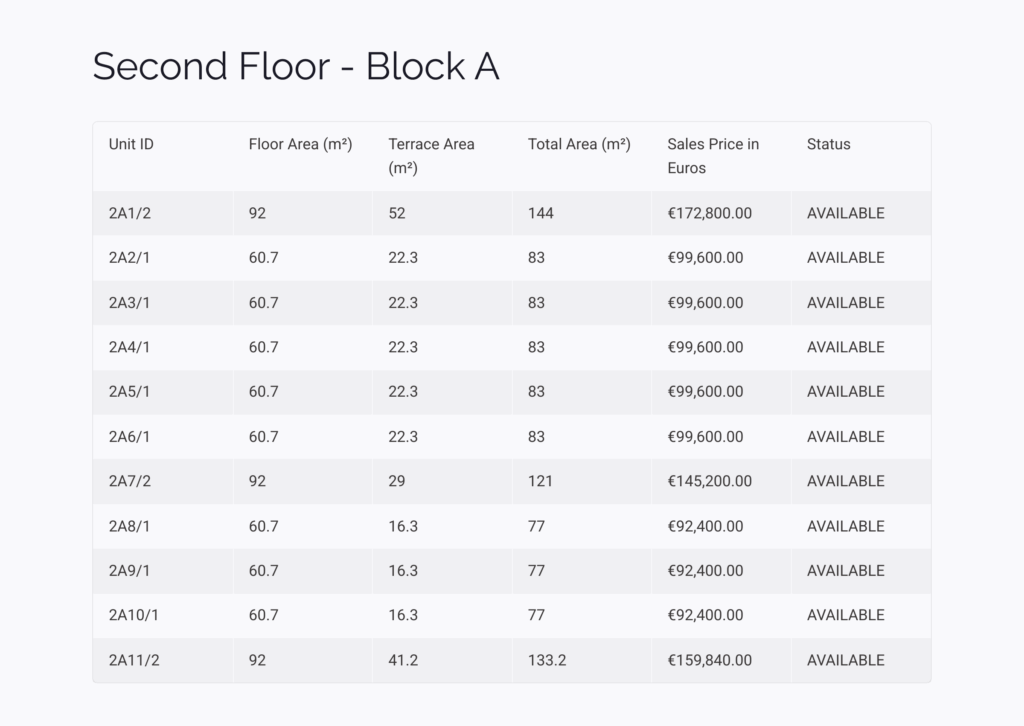Viewport: 1024px width, 726px height.
Task: Select the €145,200.00 price value
Action: 709,481
